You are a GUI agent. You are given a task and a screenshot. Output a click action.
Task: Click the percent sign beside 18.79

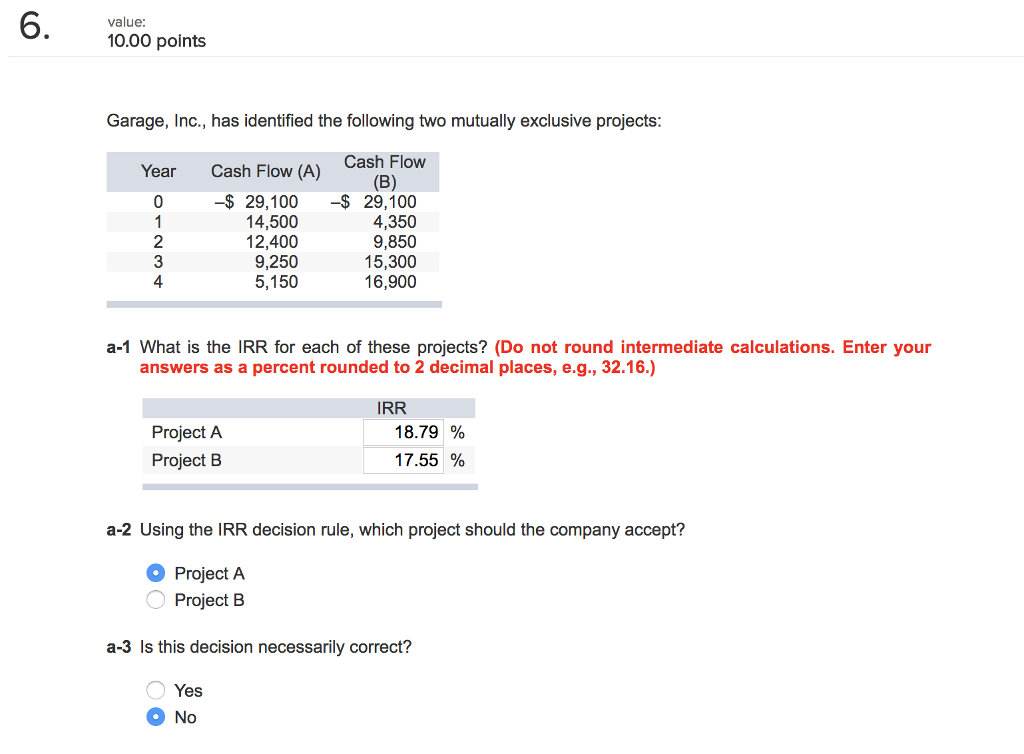(457, 432)
